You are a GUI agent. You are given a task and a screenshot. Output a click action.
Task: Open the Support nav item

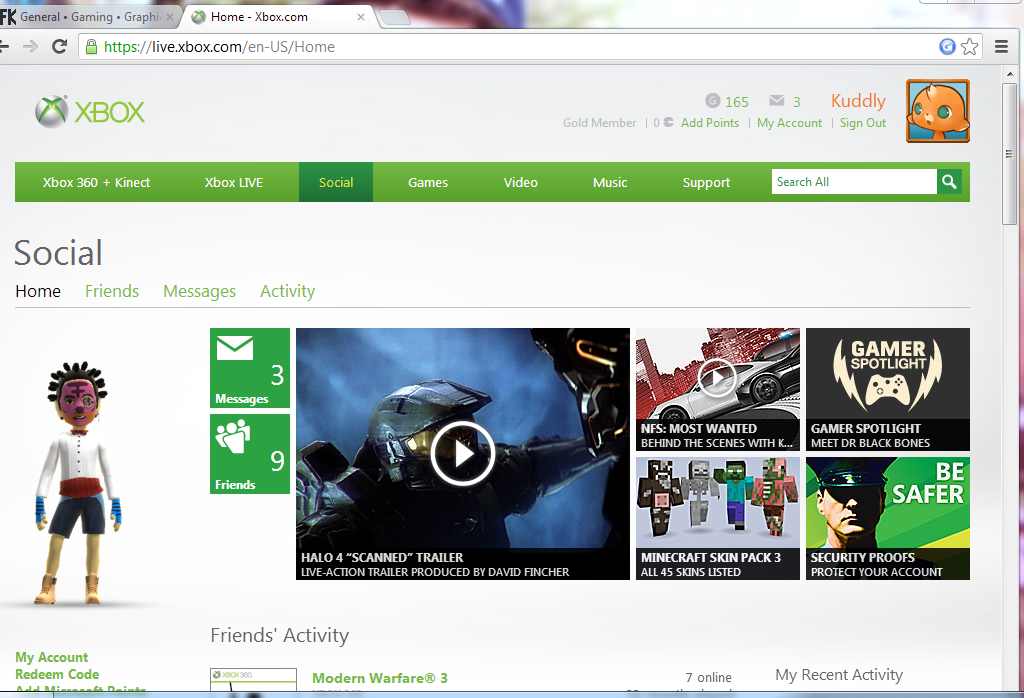point(706,182)
